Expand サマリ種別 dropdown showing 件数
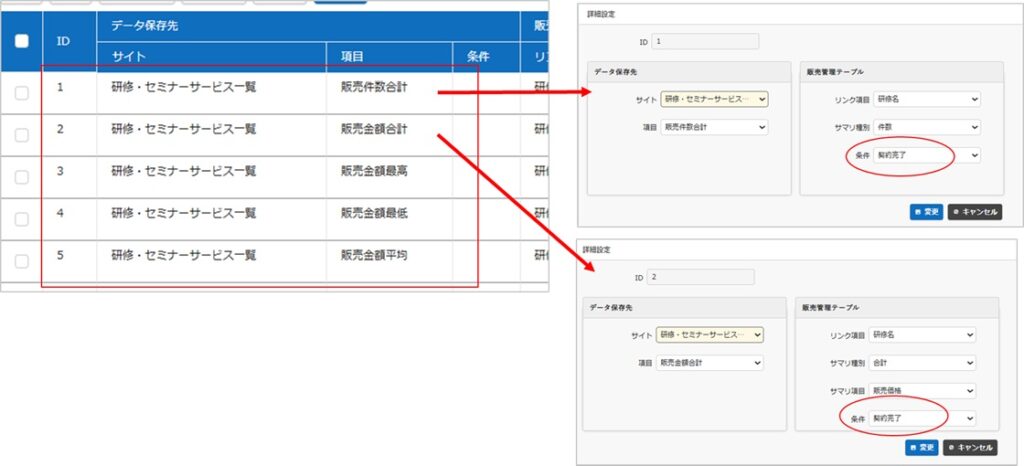The image size is (1024, 466). (x=927, y=127)
